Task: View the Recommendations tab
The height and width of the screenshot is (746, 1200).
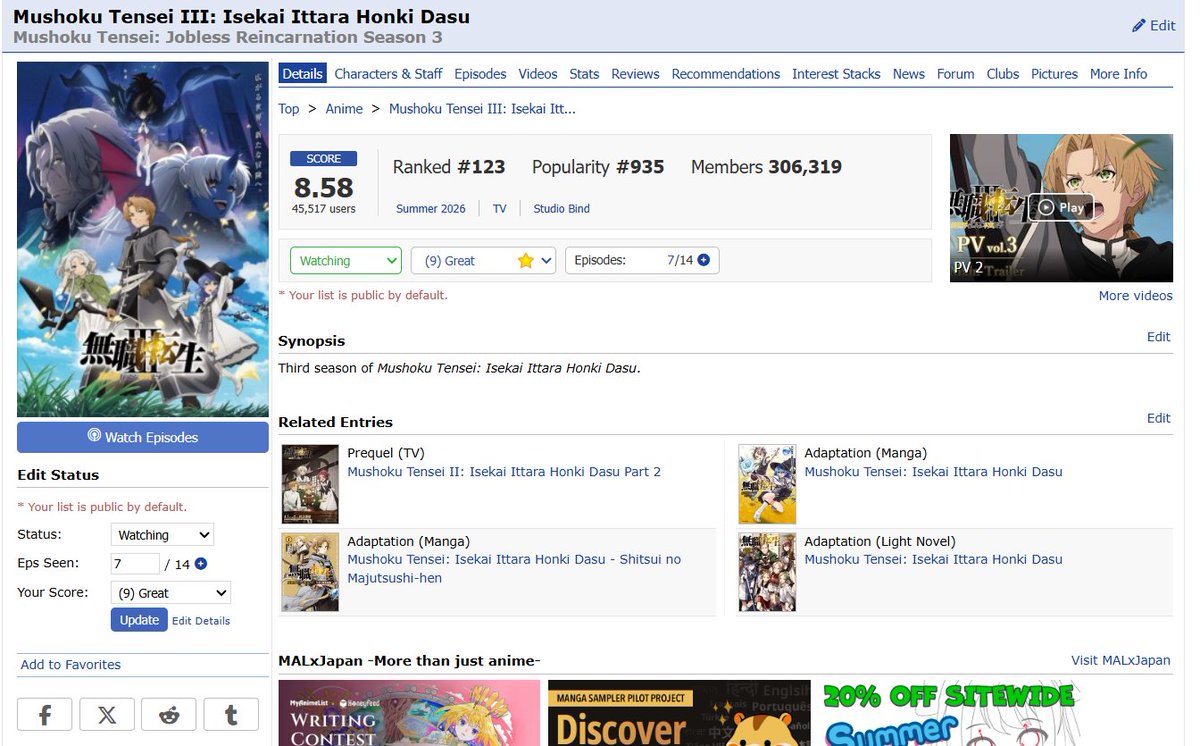Action: tap(726, 74)
